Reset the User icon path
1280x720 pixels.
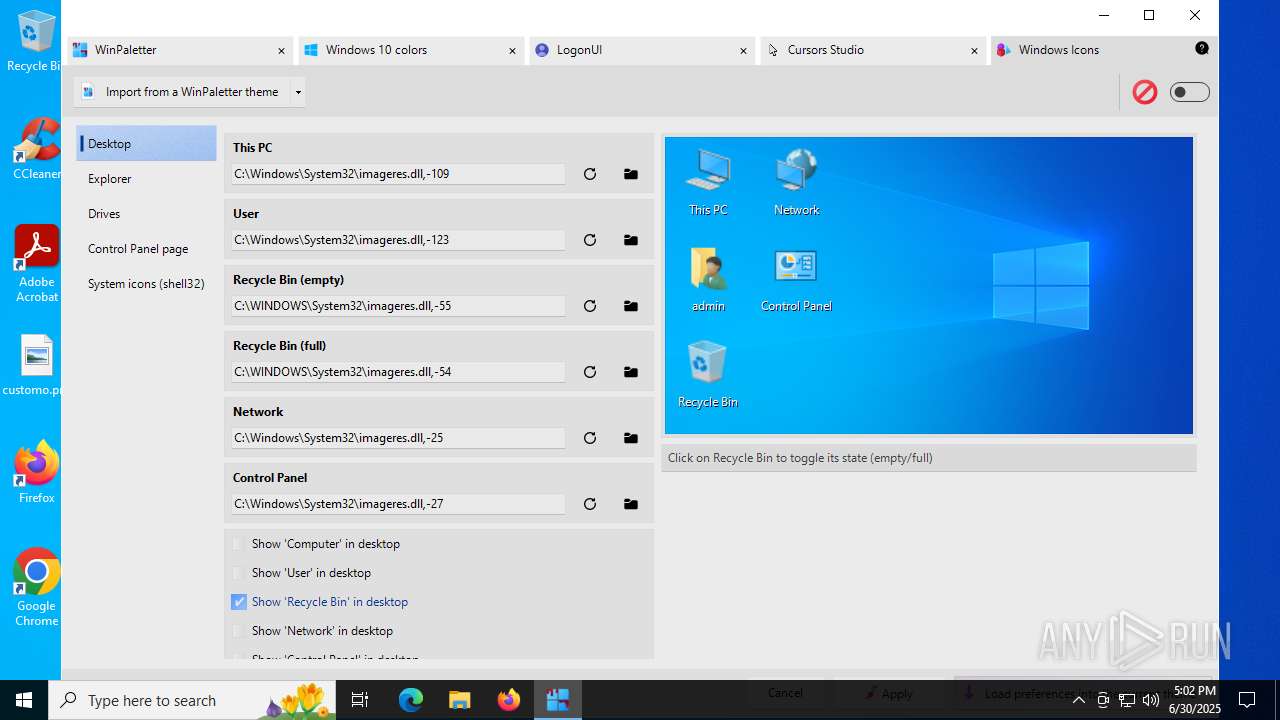590,240
